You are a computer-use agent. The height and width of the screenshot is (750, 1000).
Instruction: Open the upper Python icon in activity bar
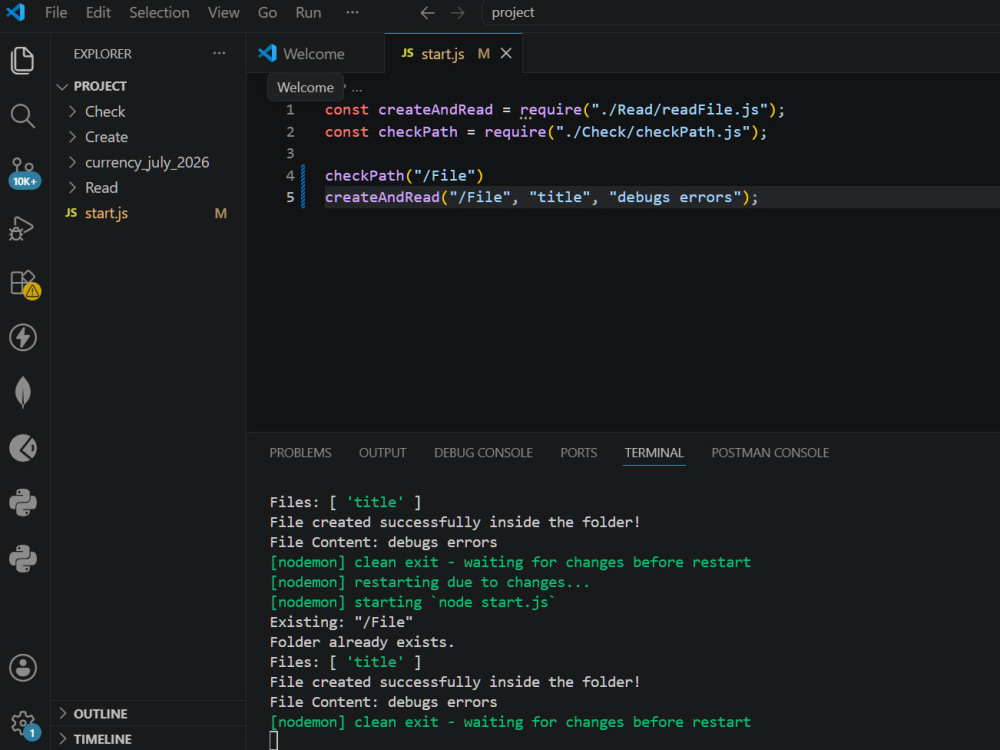(x=23, y=503)
